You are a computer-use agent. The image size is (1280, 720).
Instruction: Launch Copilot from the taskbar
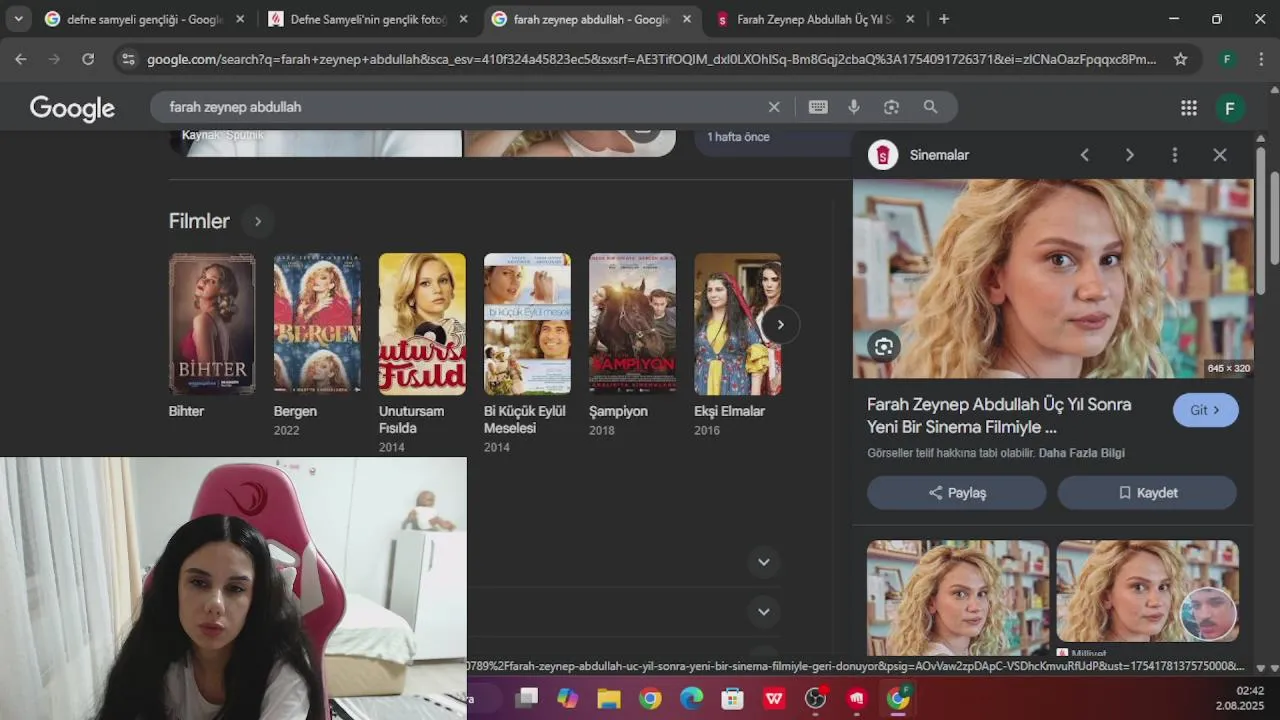(567, 698)
